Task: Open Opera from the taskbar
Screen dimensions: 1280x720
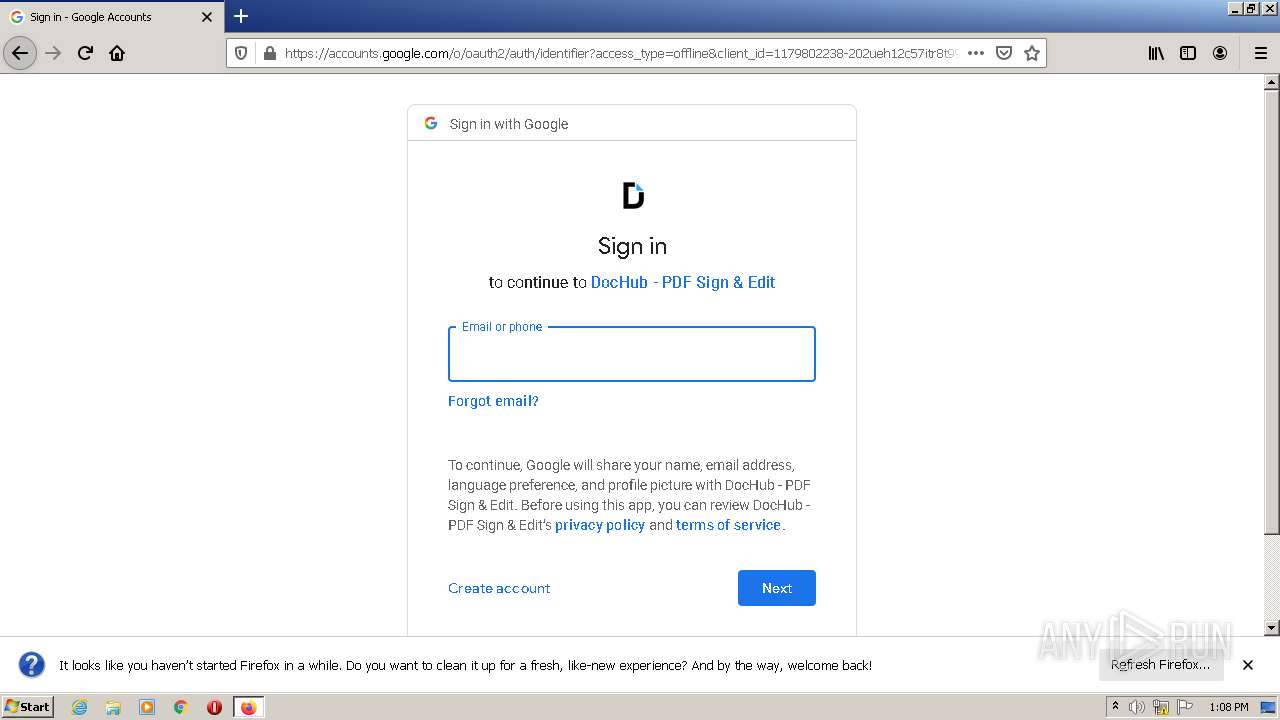Action: click(214, 707)
